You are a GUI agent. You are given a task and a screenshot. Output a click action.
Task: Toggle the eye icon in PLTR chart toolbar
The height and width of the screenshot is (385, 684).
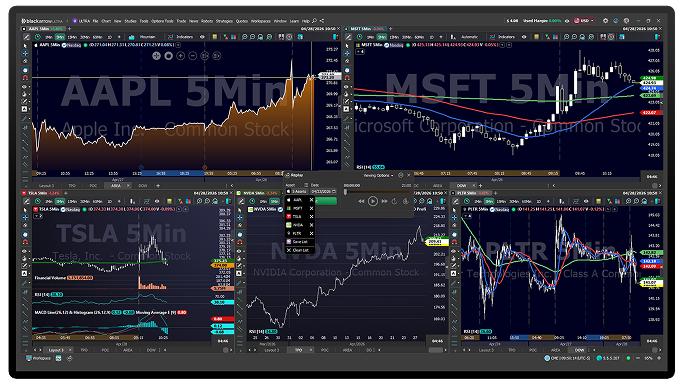tap(586, 201)
